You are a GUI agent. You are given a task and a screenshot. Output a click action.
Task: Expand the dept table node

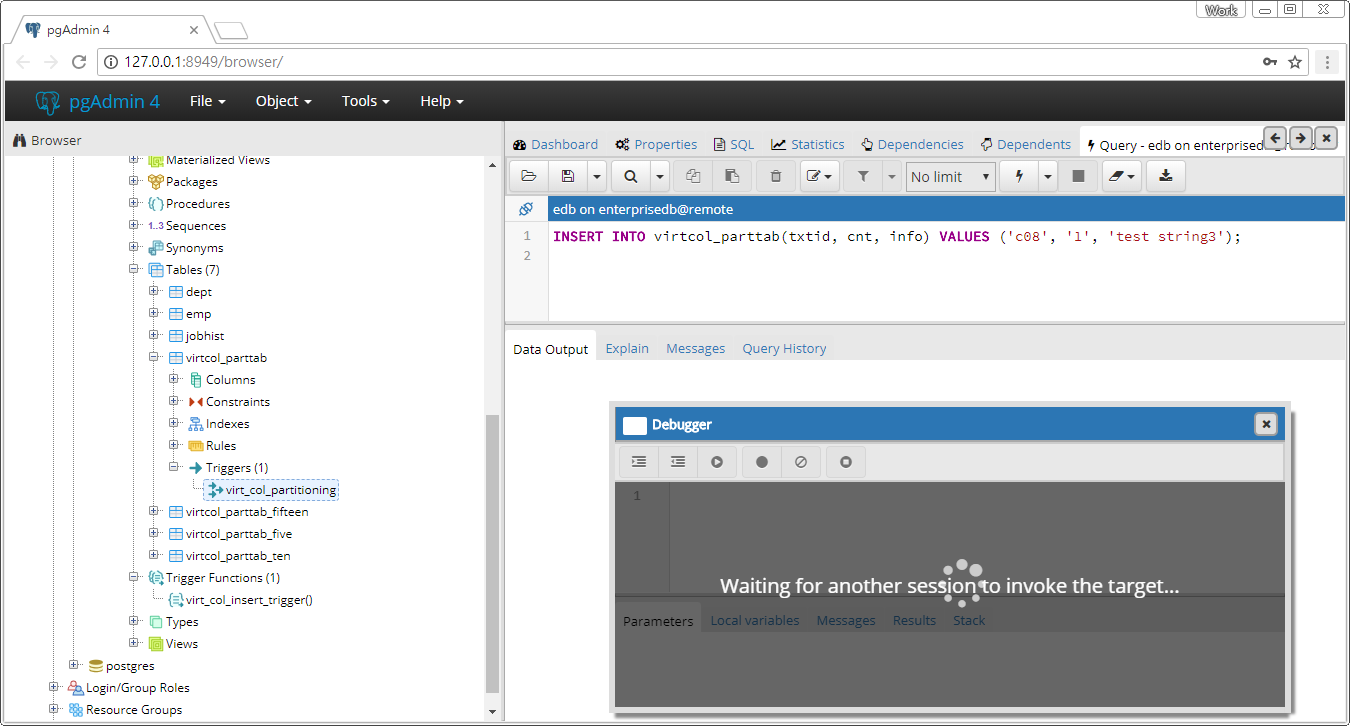click(x=154, y=292)
